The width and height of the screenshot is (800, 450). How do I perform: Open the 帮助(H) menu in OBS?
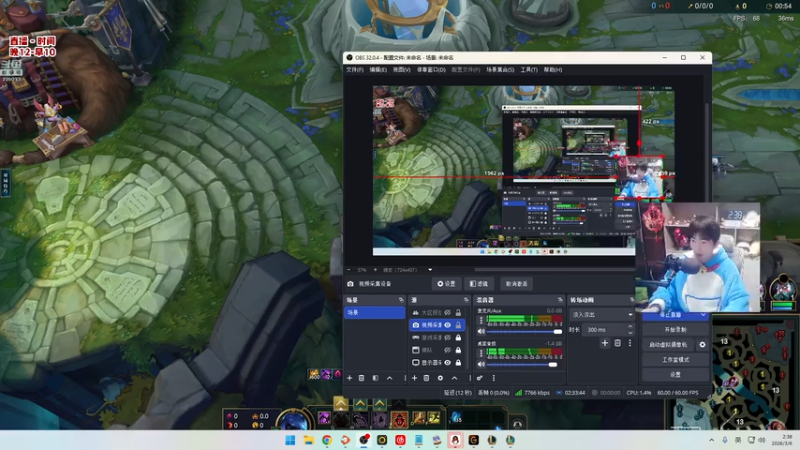(553, 70)
